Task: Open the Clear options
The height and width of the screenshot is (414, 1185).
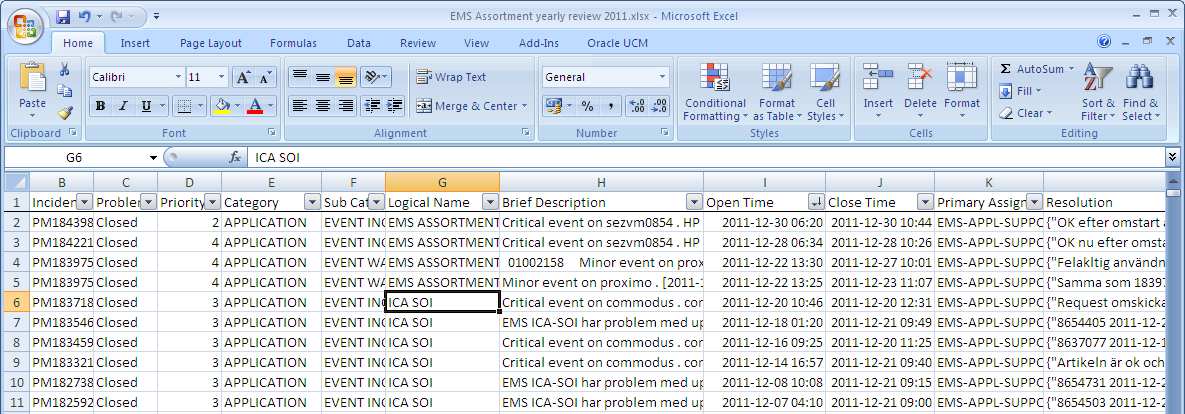Action: [x=1026, y=113]
